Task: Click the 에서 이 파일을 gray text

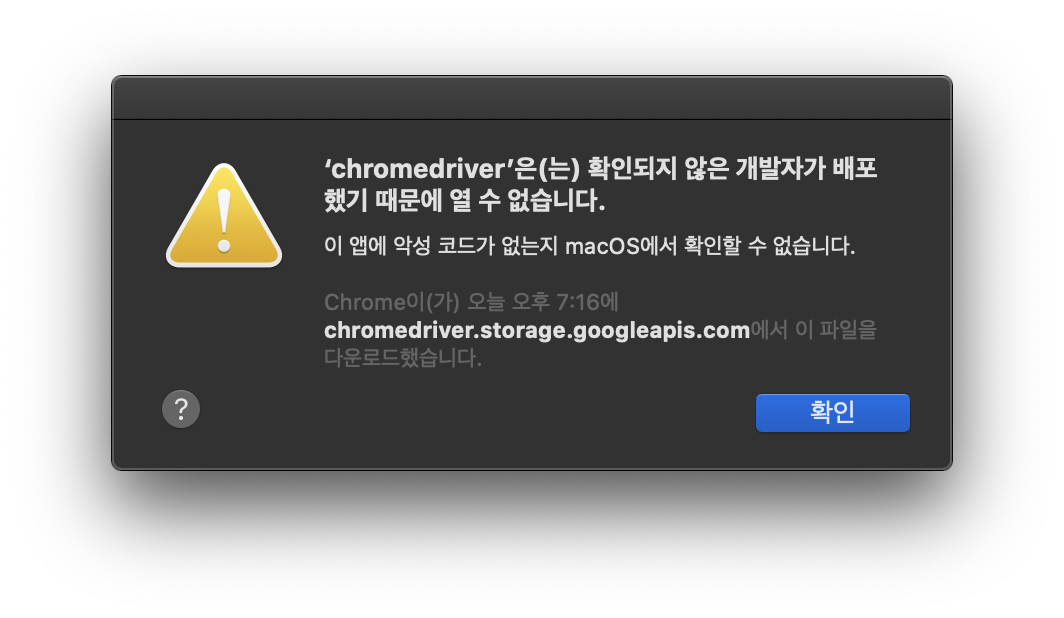Action: 814,330
